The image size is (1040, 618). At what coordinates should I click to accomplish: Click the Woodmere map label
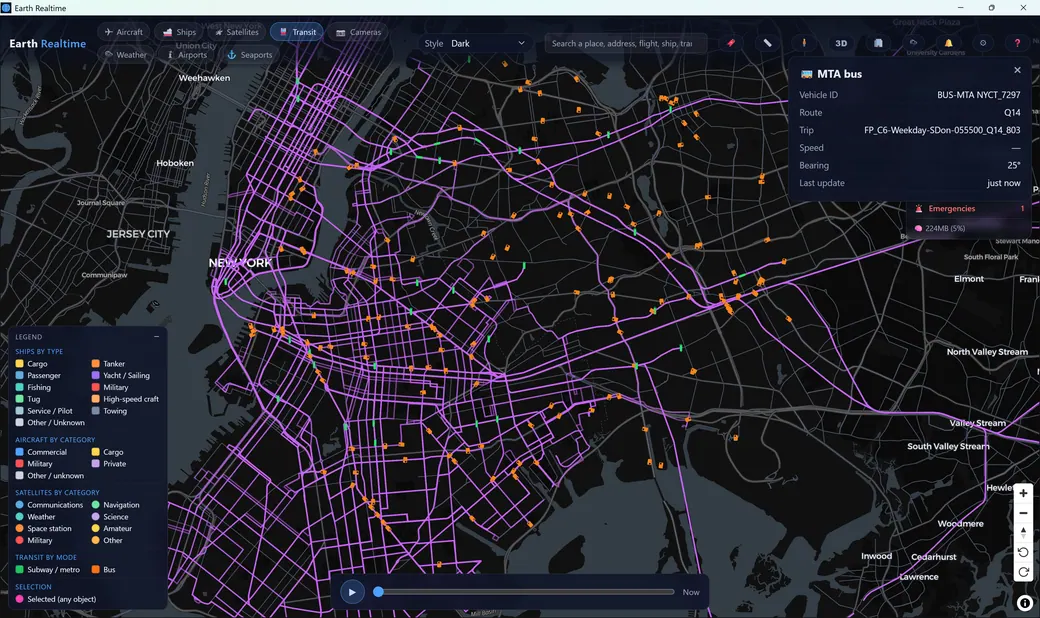point(960,524)
